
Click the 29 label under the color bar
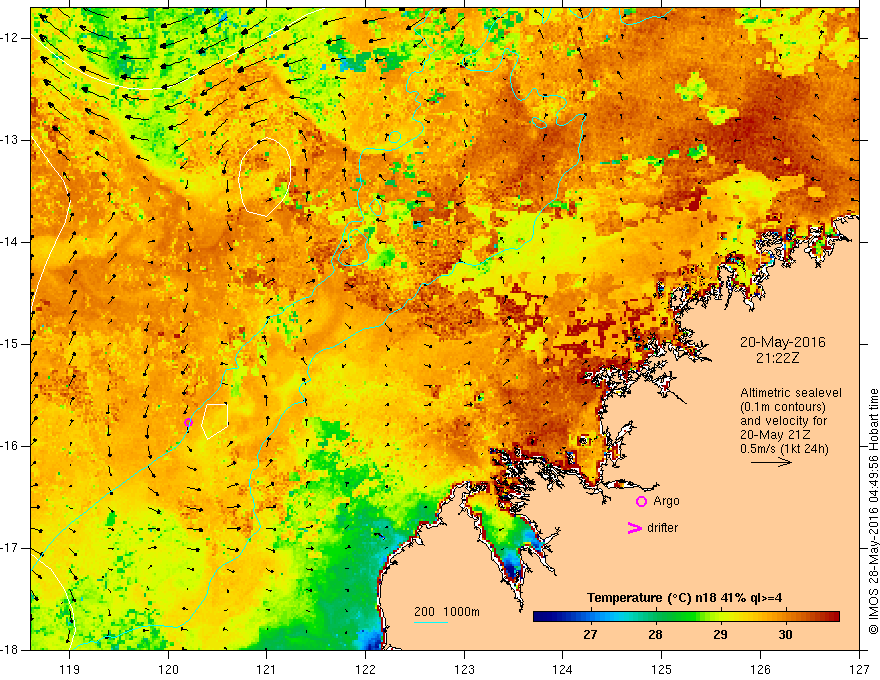tap(720, 635)
